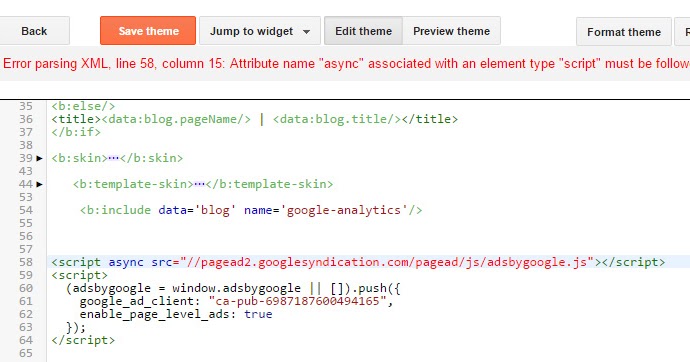Click the b:else tag on line 35

pos(83,106)
